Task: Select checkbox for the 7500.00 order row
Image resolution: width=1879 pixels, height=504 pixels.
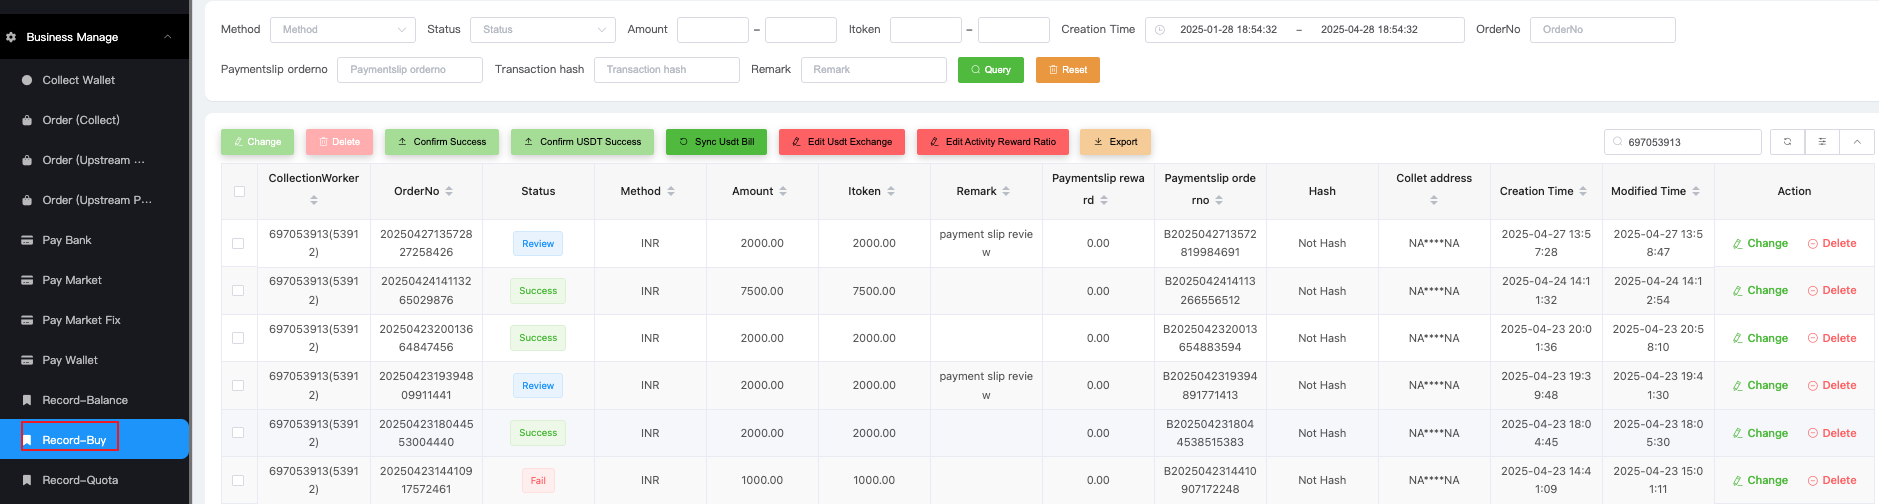Action: tap(238, 291)
